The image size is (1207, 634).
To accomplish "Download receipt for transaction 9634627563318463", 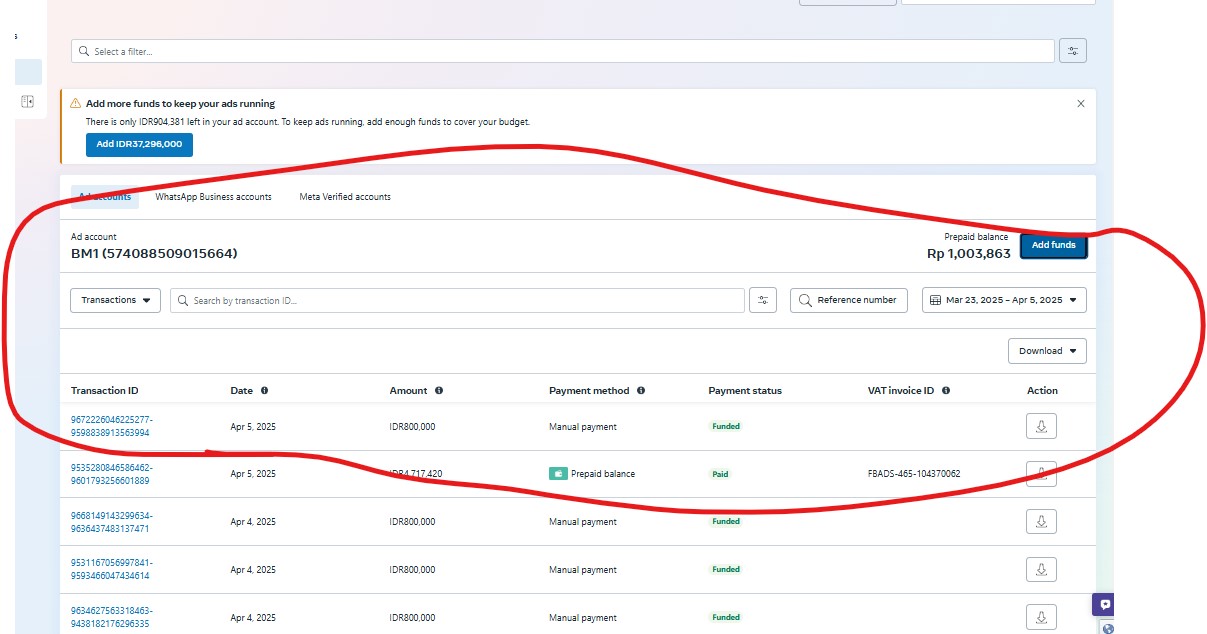I will [1041, 617].
